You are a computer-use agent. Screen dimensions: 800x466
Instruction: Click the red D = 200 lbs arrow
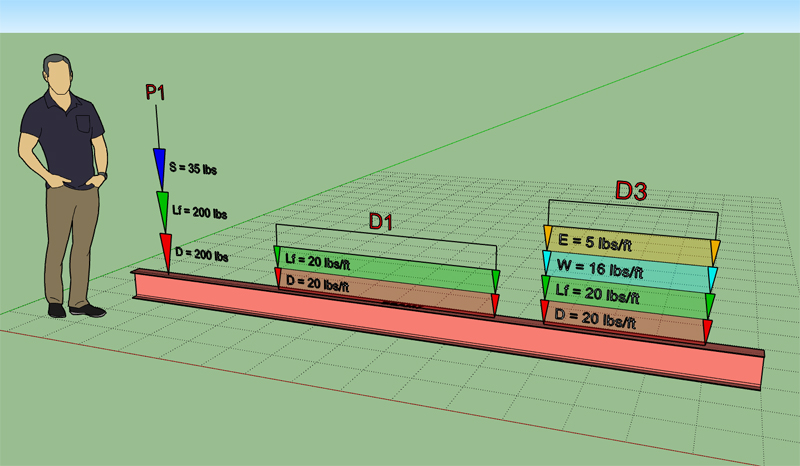(166, 253)
